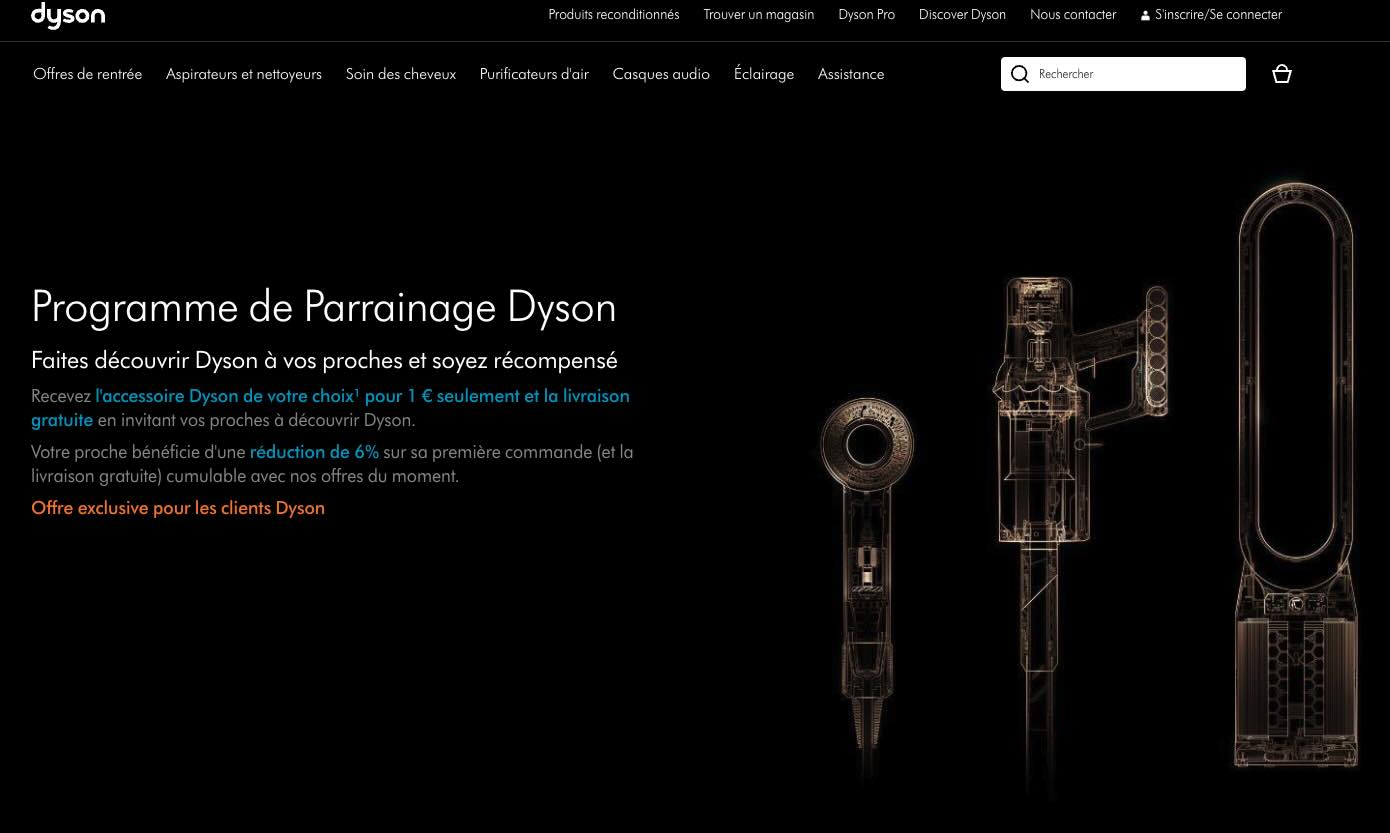
Task: Open Trouver un magasin link
Action: tap(759, 15)
